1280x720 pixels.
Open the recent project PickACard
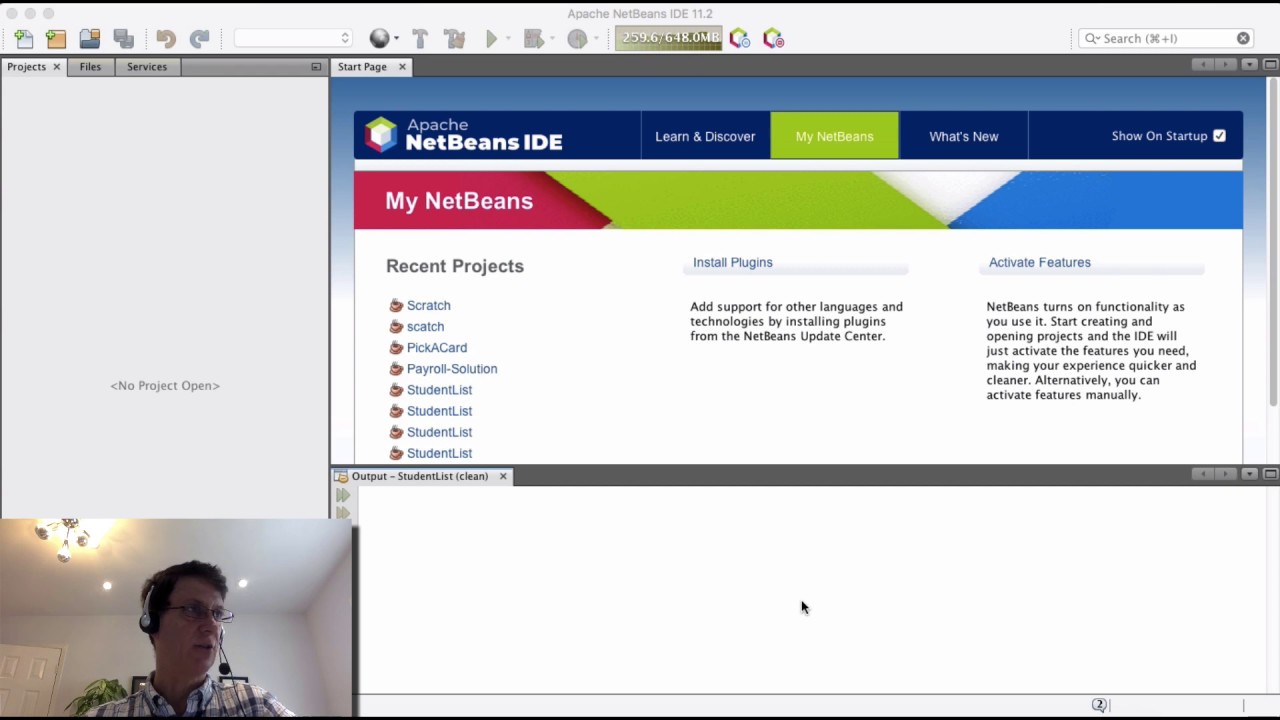tap(437, 347)
